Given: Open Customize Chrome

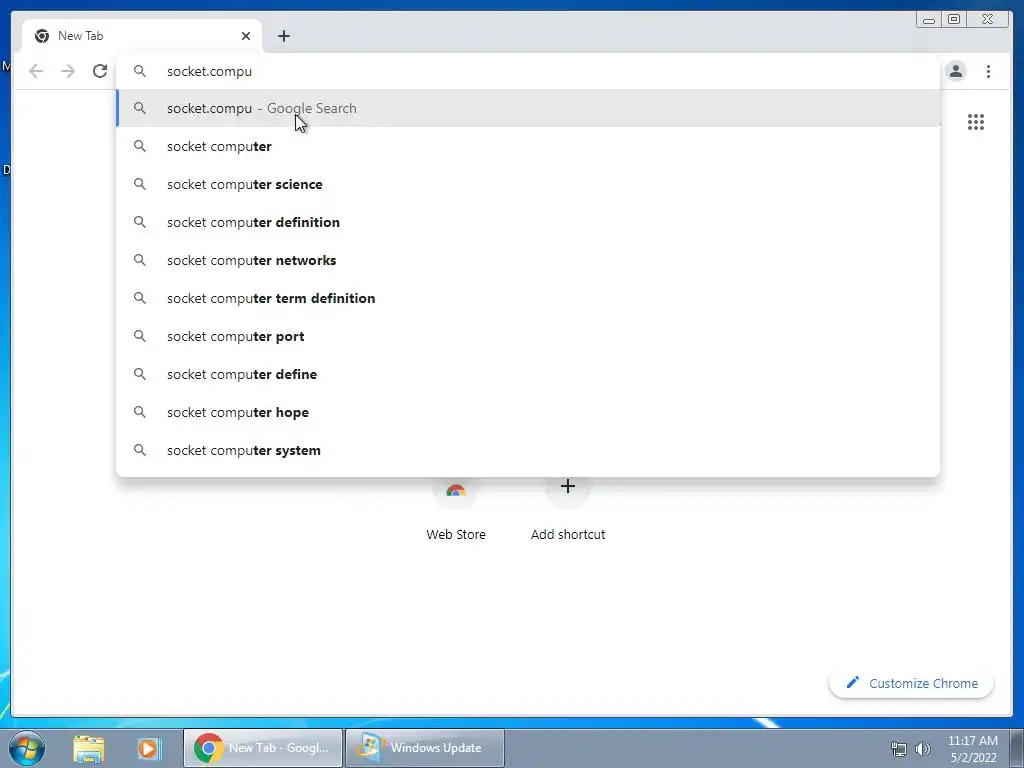Looking at the screenshot, I should click(x=912, y=683).
